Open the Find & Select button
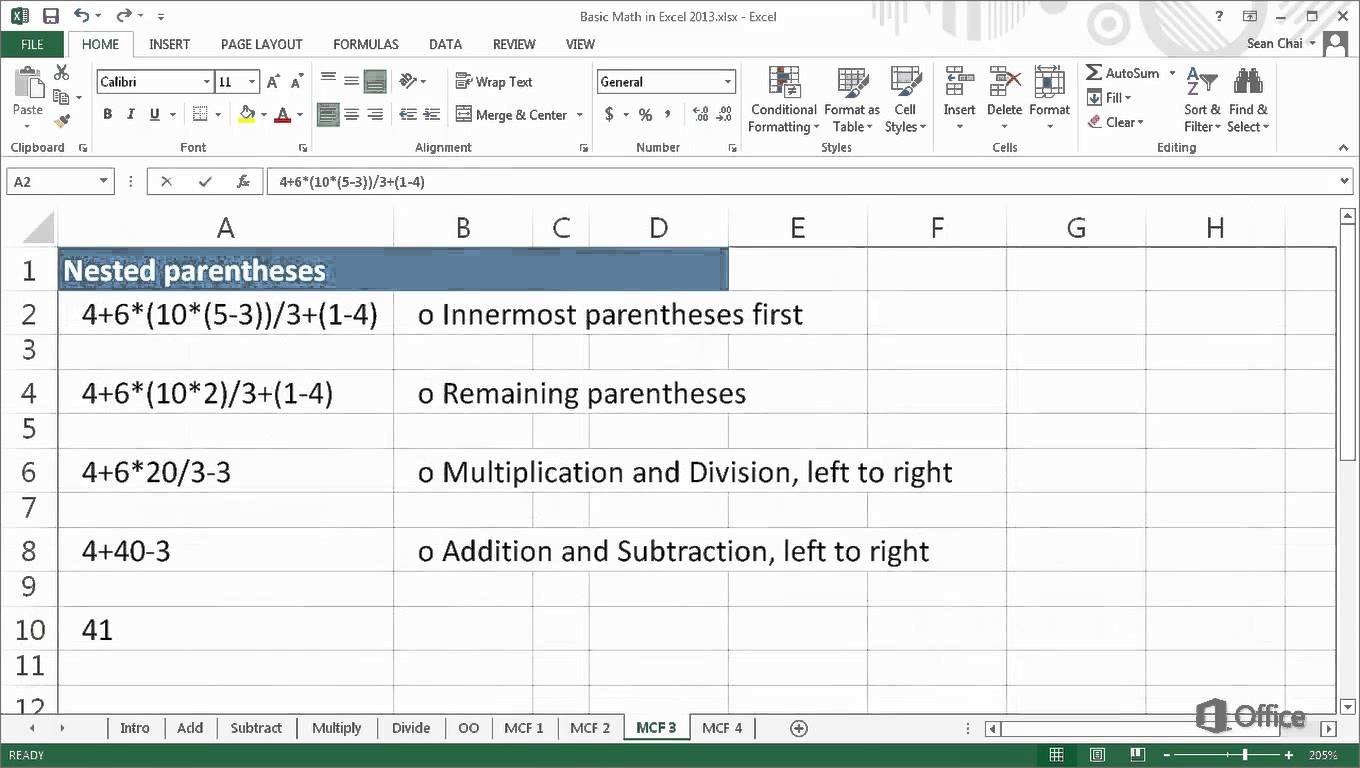1360x768 pixels. point(1248,100)
